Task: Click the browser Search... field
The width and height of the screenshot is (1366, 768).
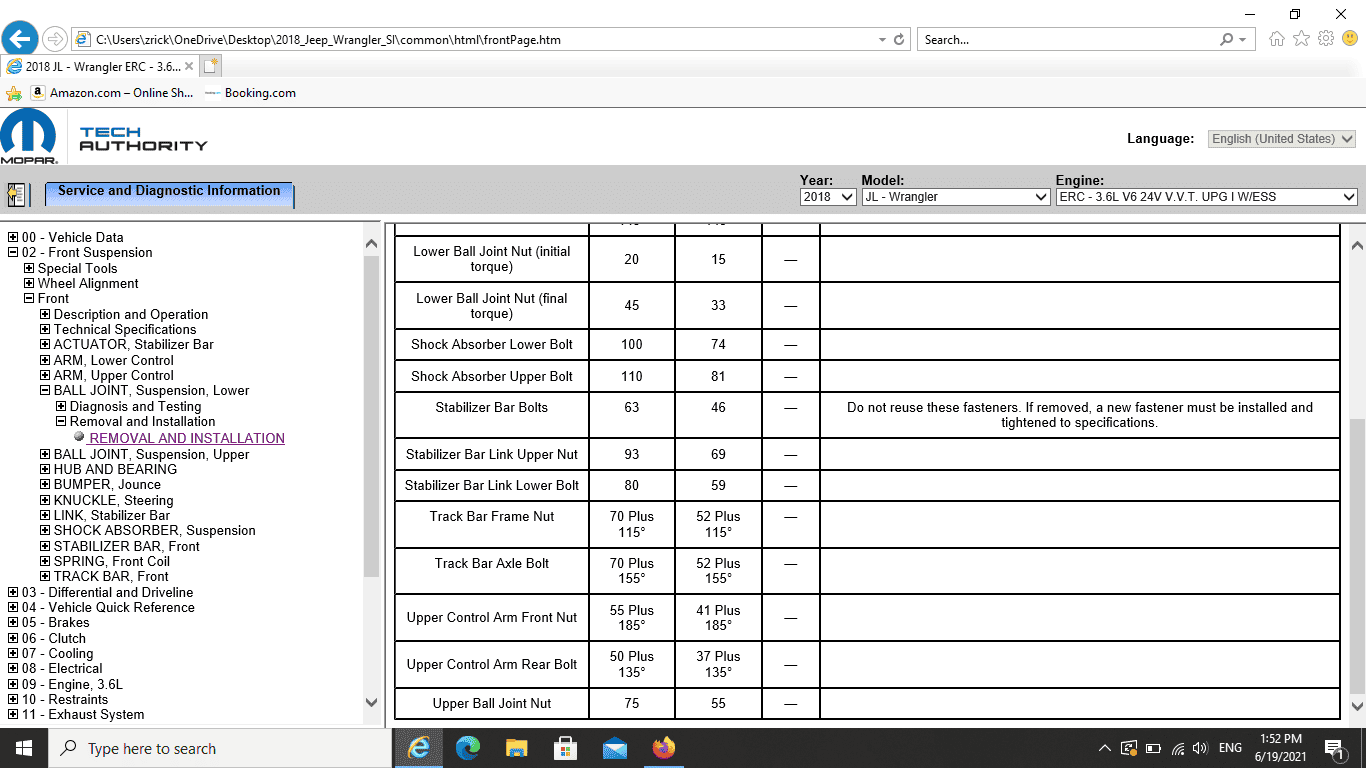Action: (1065, 40)
